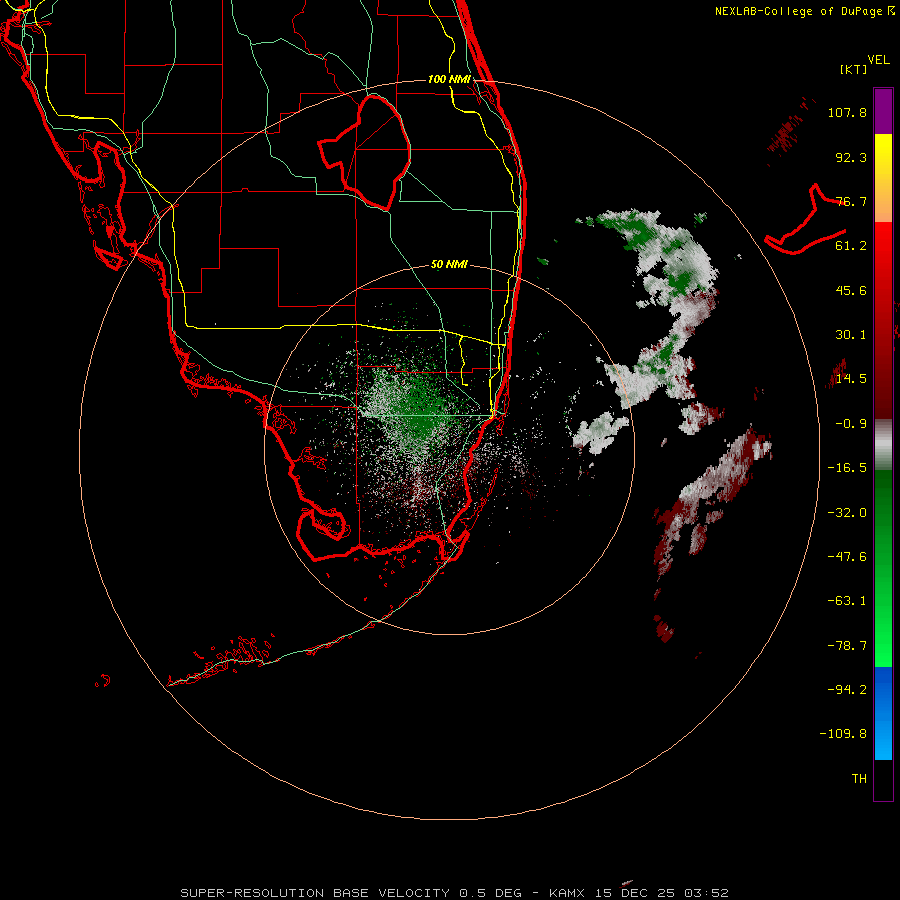The width and height of the screenshot is (900, 900).
Task: Click the 61.2 velocity legend value
Action: coord(851,246)
